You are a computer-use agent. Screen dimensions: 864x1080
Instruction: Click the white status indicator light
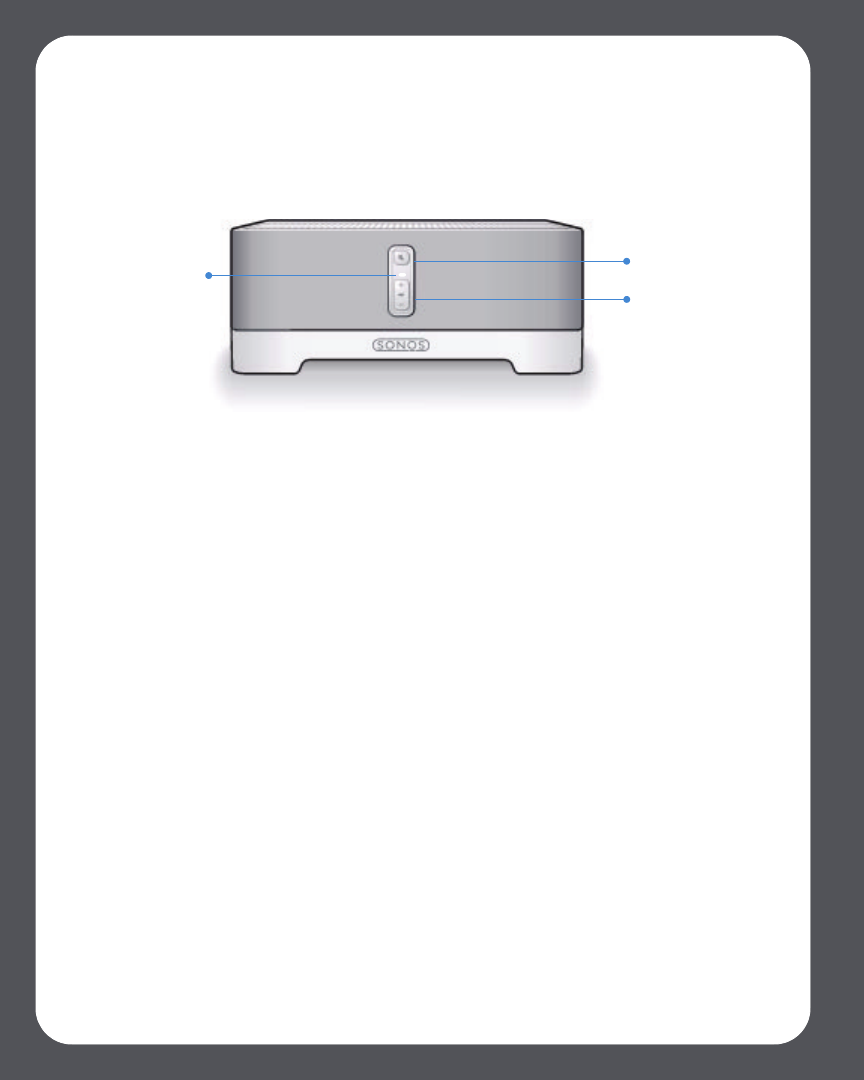click(401, 275)
